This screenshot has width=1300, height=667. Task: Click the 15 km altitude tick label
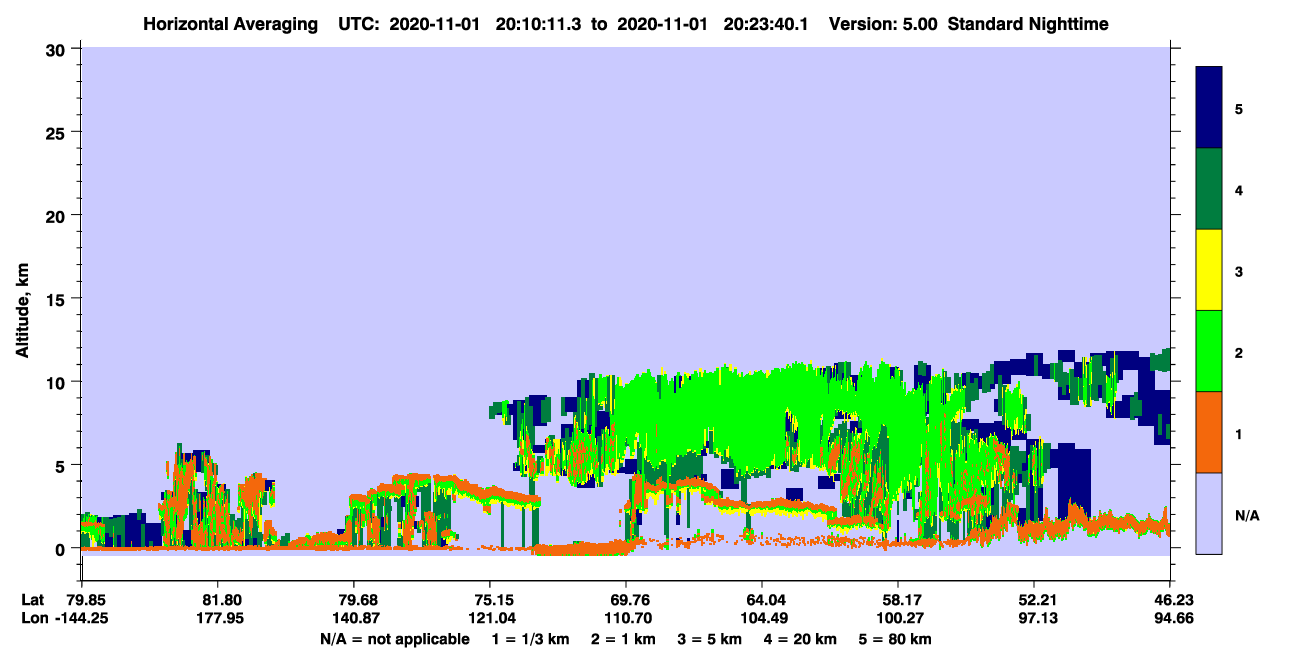[57, 298]
